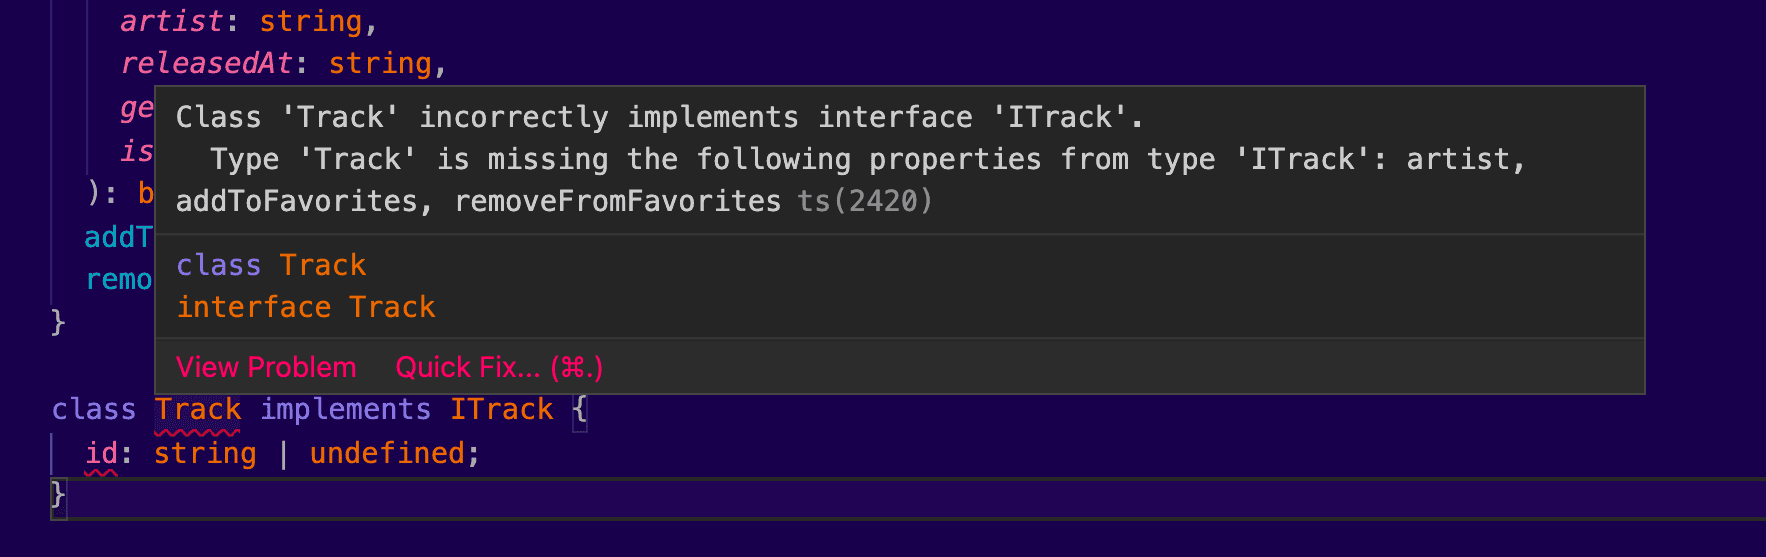Click the undefined keyword in the id type
Image resolution: width=1766 pixels, height=557 pixels.
click(x=387, y=454)
